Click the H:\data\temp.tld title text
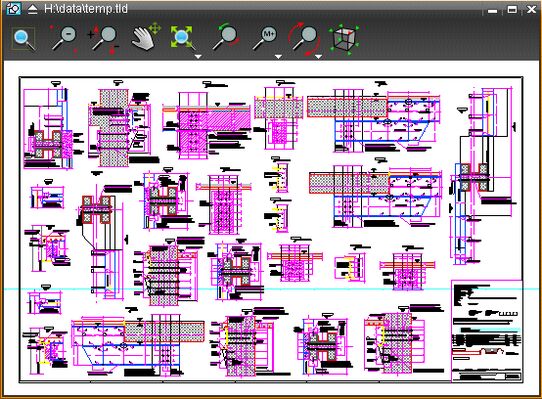This screenshot has height=399, width=542. [86, 9]
